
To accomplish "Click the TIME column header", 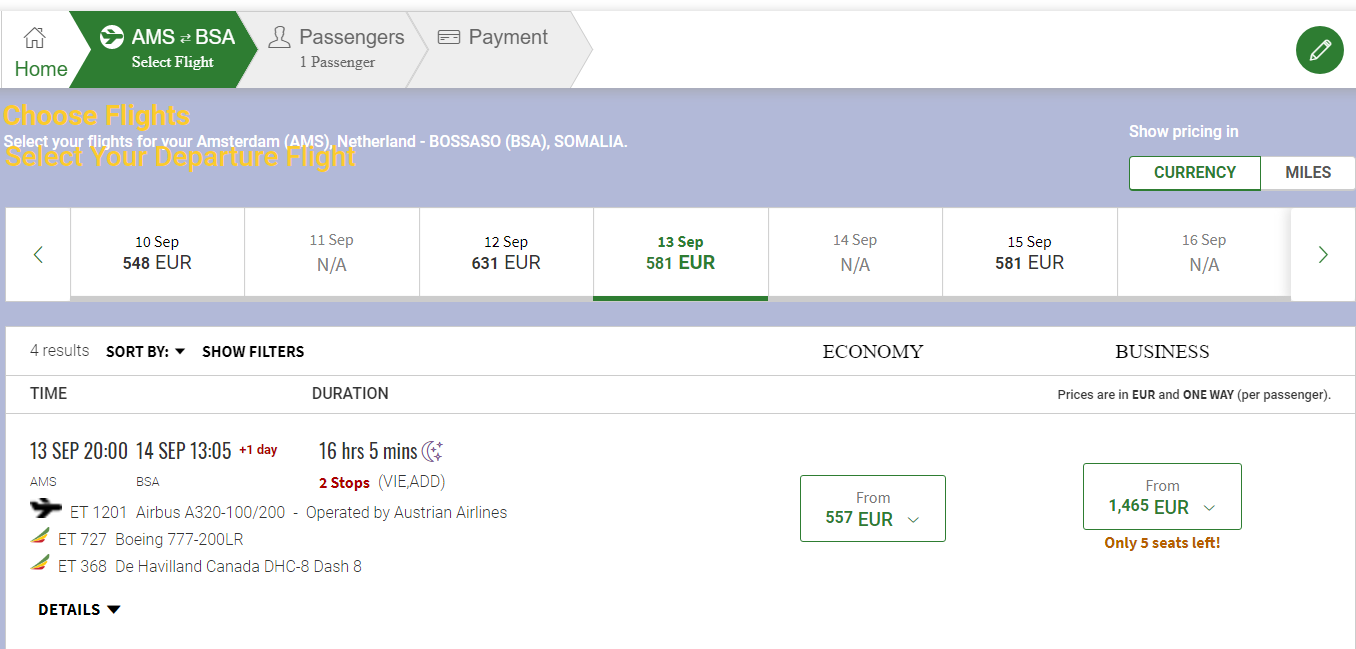I will pyautogui.click(x=49, y=393).
